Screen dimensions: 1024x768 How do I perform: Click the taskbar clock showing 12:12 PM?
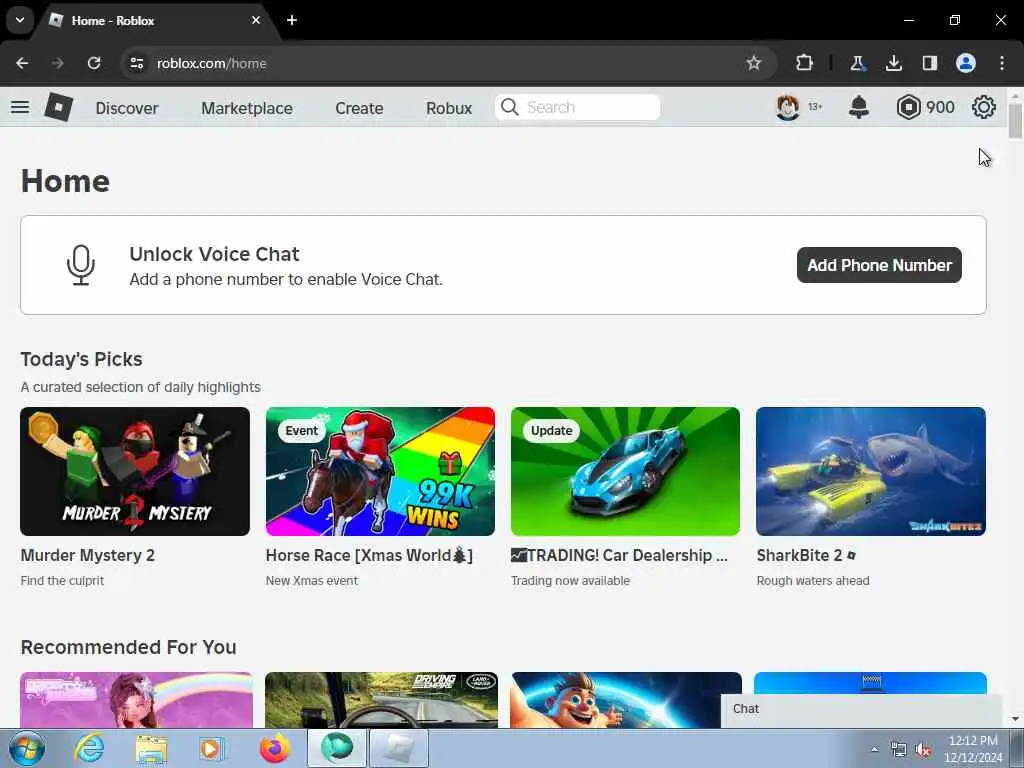[x=973, y=749]
